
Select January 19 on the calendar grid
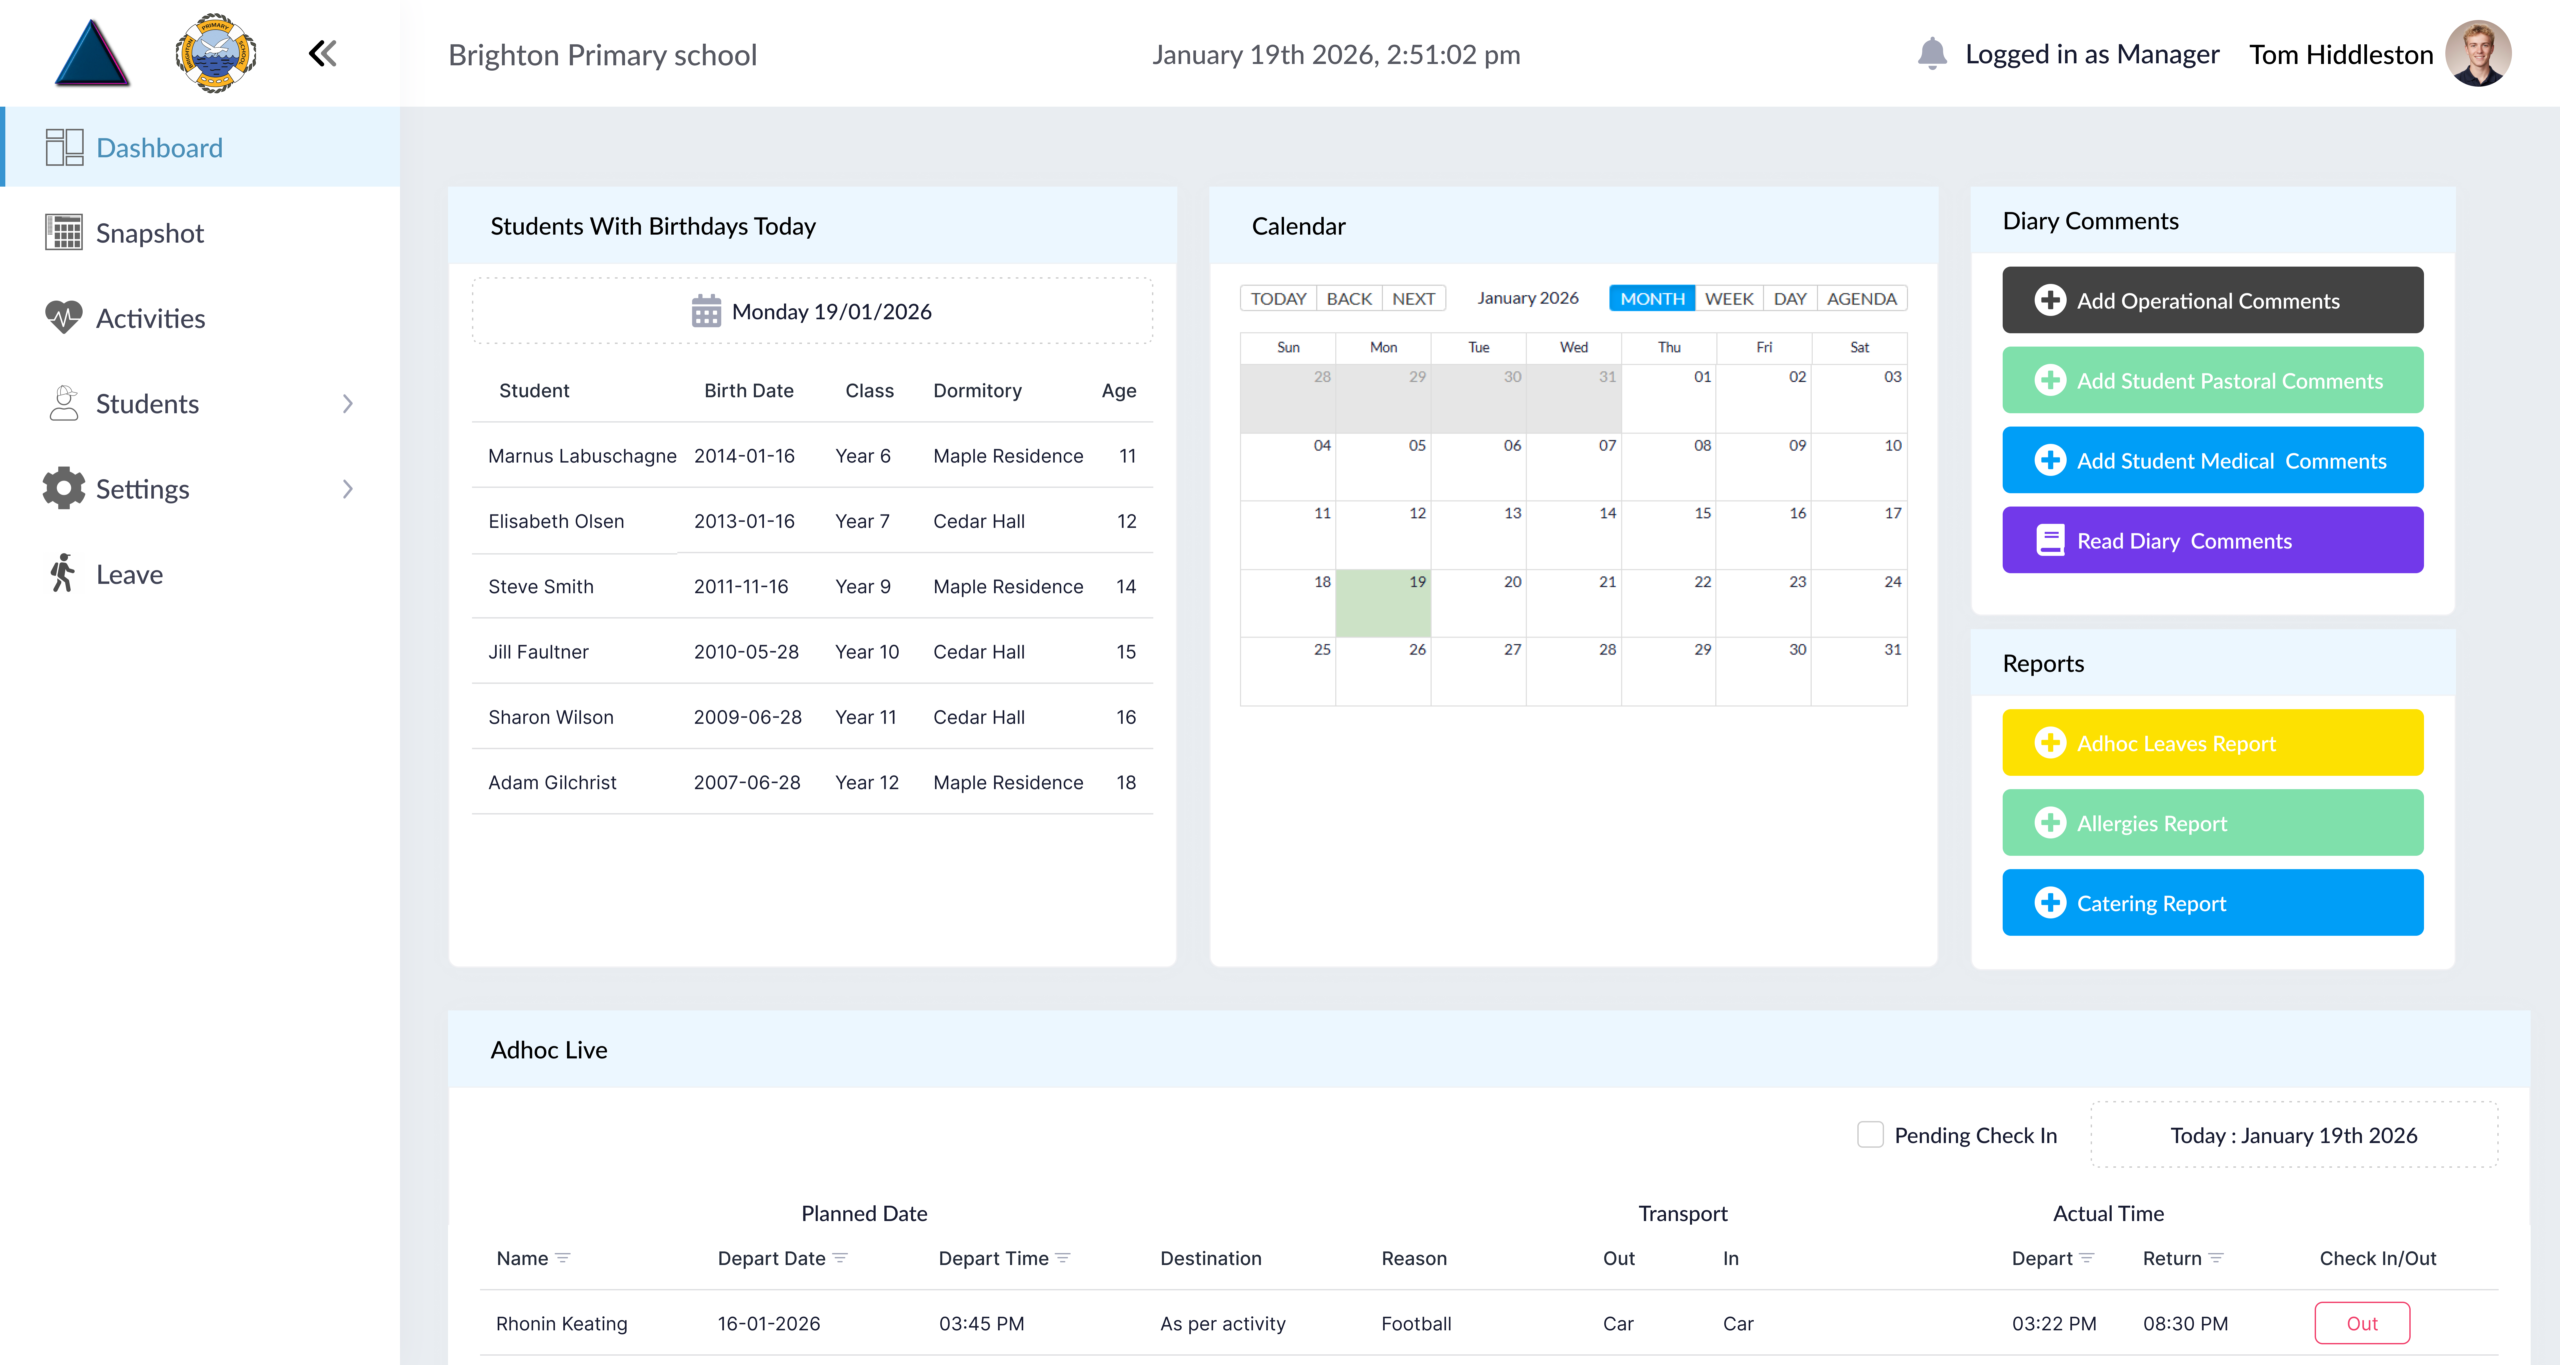coord(1383,603)
